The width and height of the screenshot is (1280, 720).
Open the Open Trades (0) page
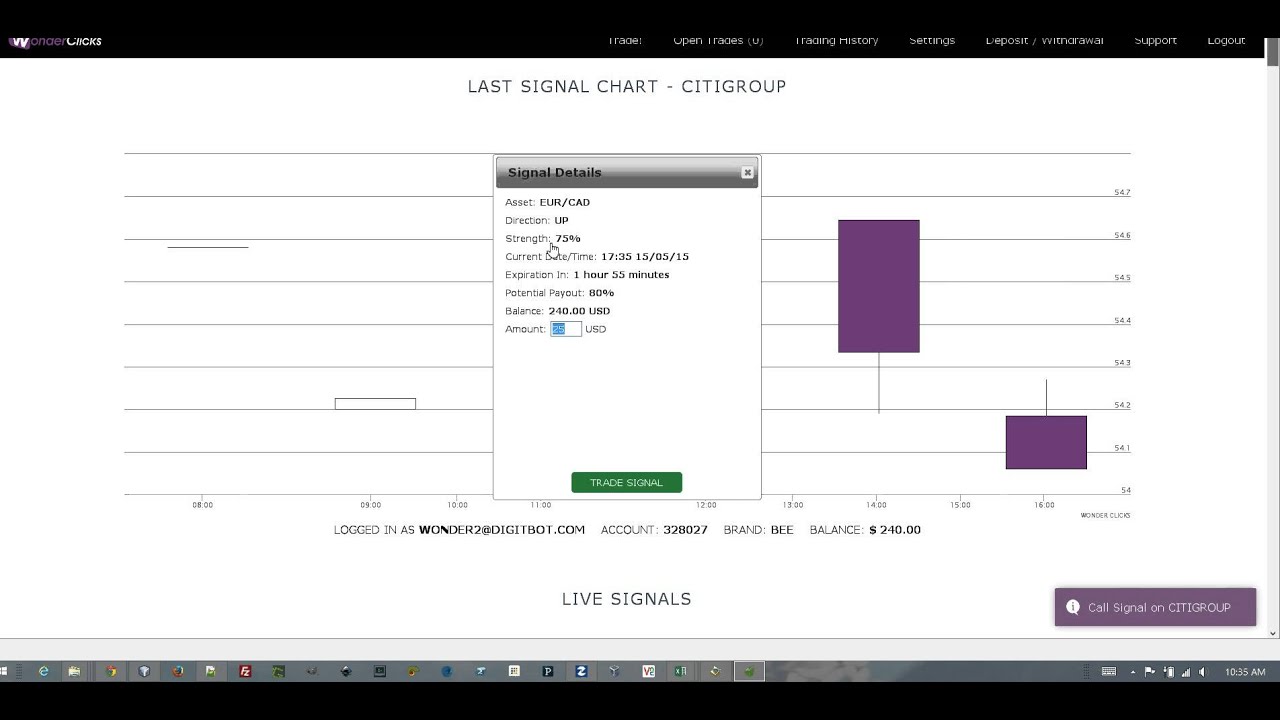click(x=718, y=41)
